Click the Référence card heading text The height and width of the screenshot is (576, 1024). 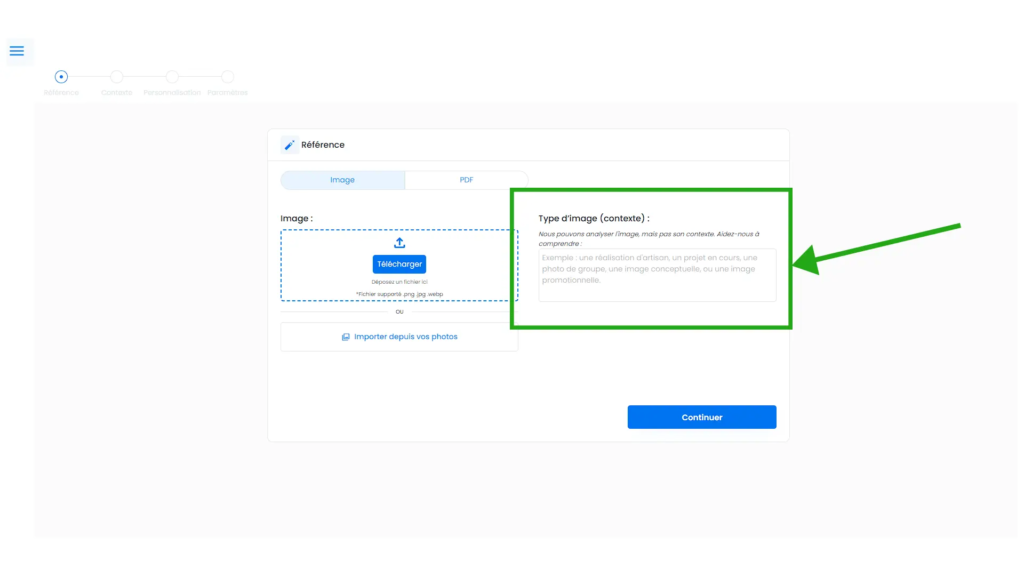[x=323, y=145]
